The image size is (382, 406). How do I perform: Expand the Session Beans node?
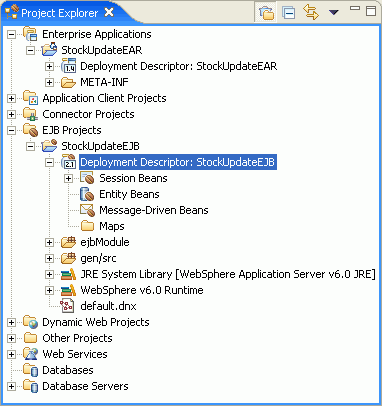68,178
